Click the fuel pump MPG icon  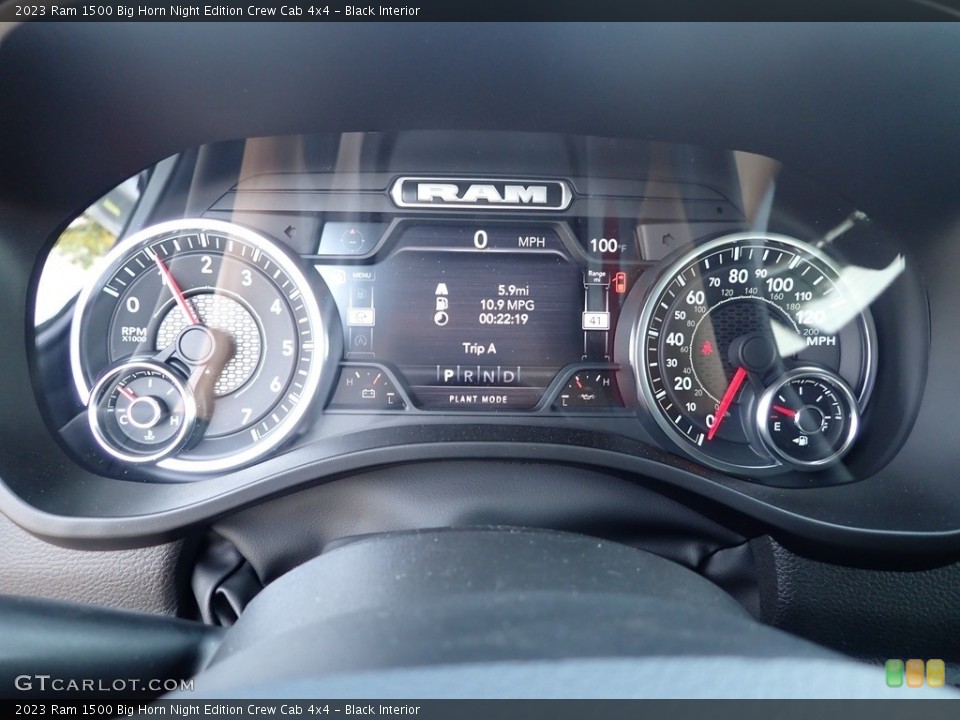pyautogui.click(x=441, y=304)
